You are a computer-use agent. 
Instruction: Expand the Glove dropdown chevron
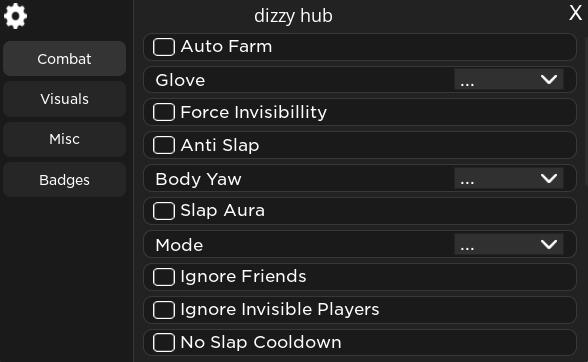click(549, 80)
